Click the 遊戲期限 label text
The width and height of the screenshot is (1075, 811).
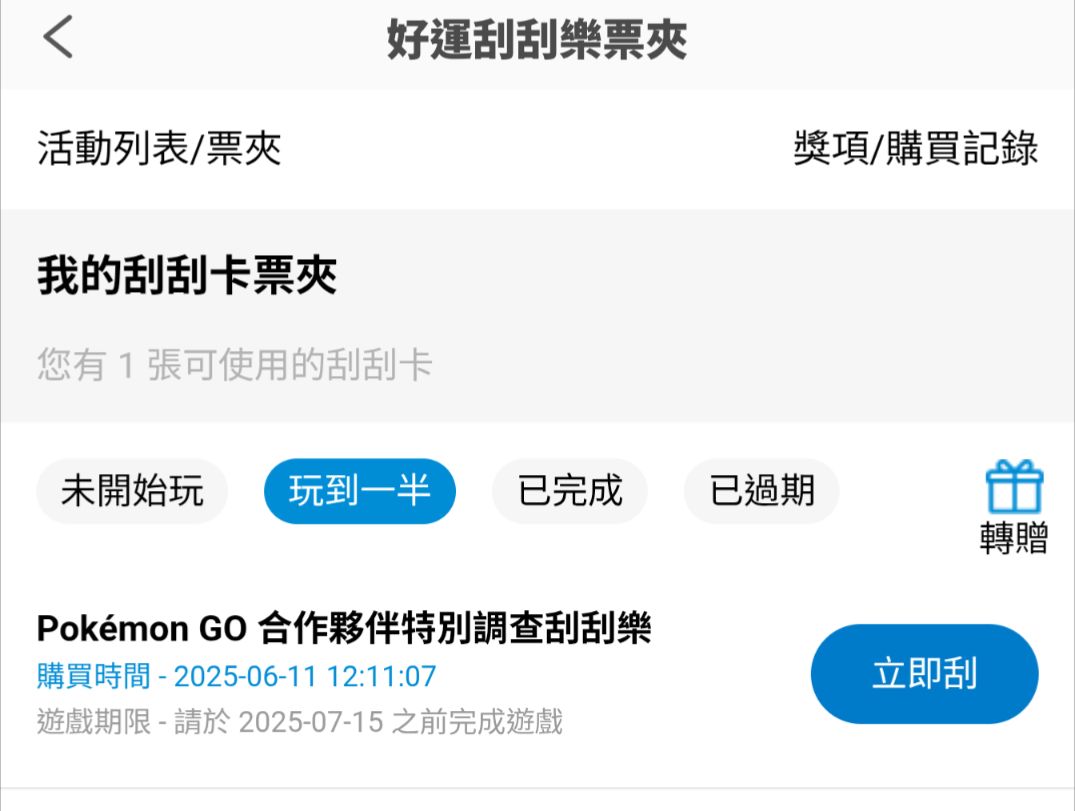coord(93,721)
